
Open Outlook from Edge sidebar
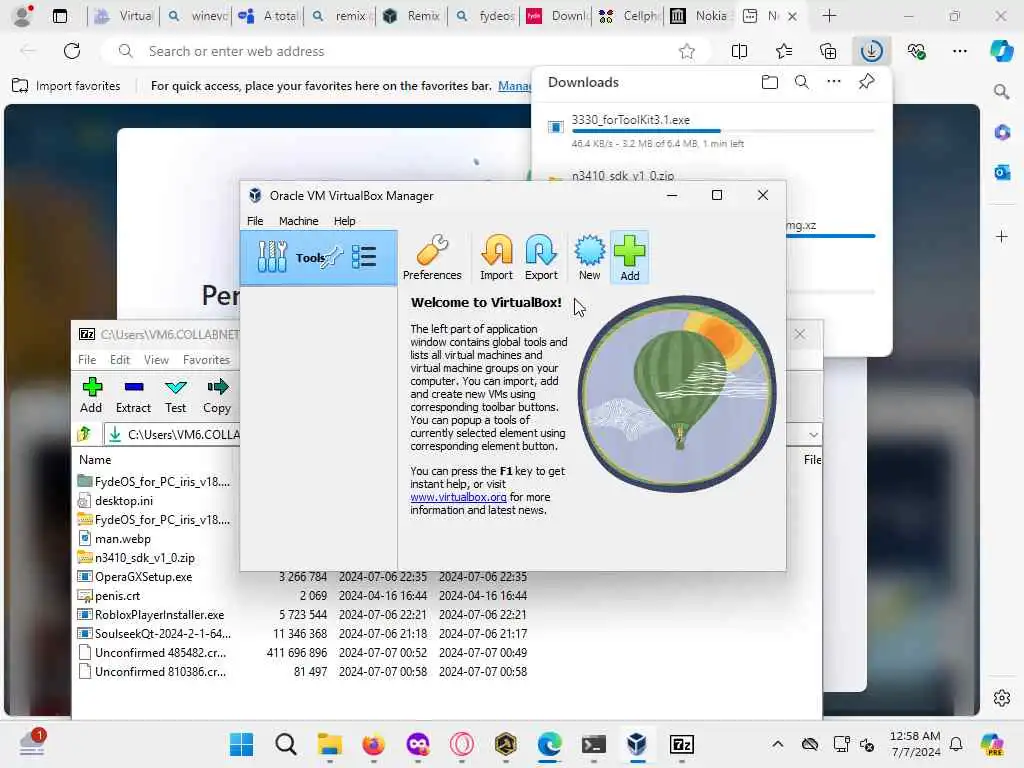[x=1002, y=172]
